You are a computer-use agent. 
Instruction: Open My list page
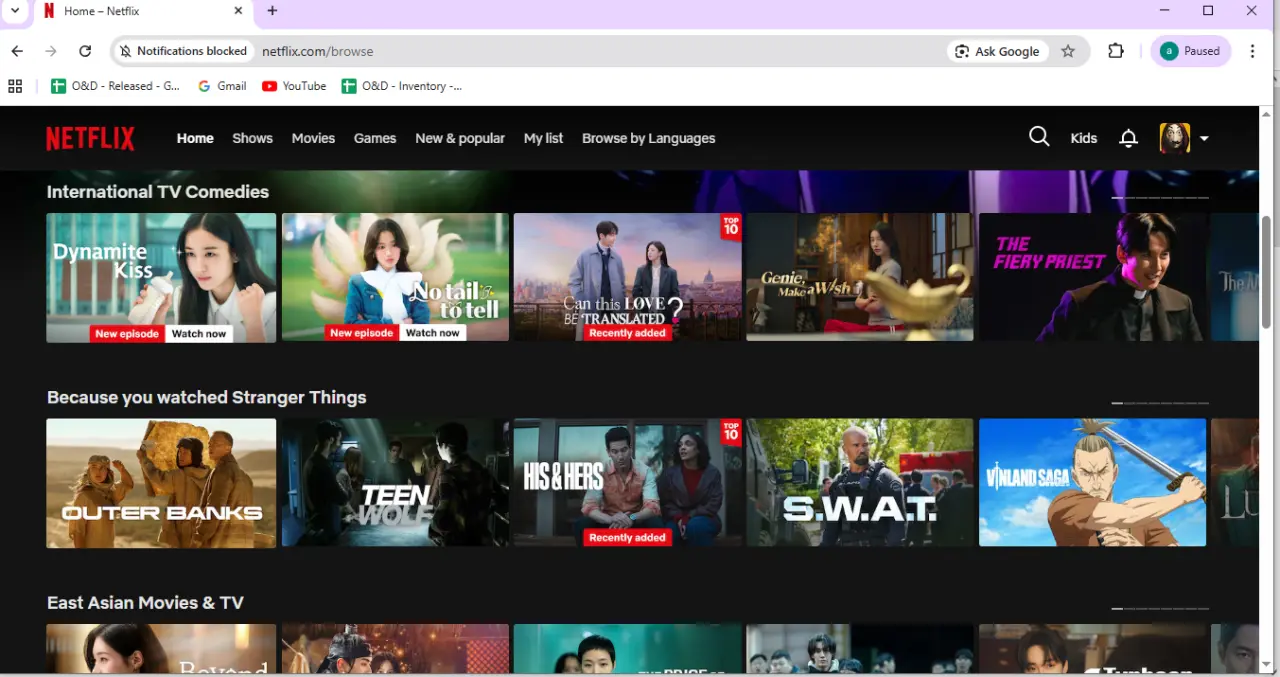544,138
